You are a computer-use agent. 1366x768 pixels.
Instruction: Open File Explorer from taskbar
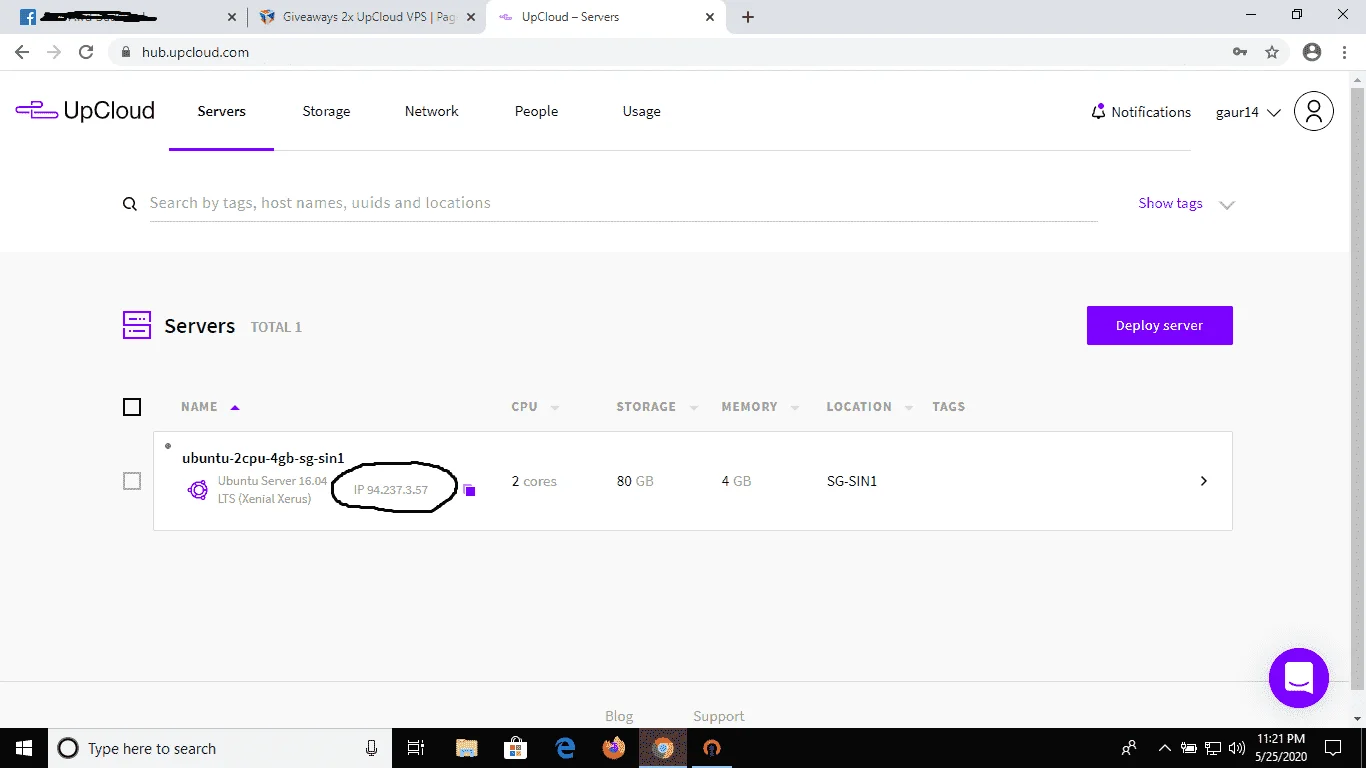tap(466, 748)
